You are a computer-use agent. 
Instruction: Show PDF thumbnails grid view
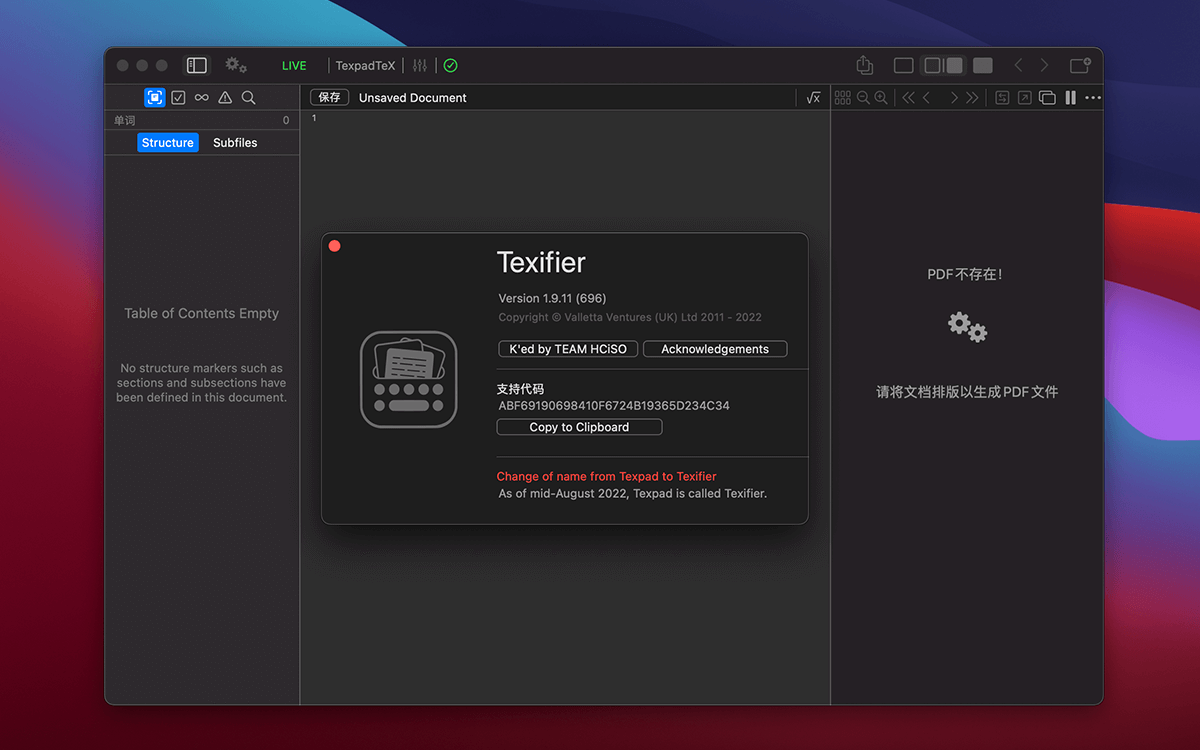pyautogui.click(x=843, y=97)
